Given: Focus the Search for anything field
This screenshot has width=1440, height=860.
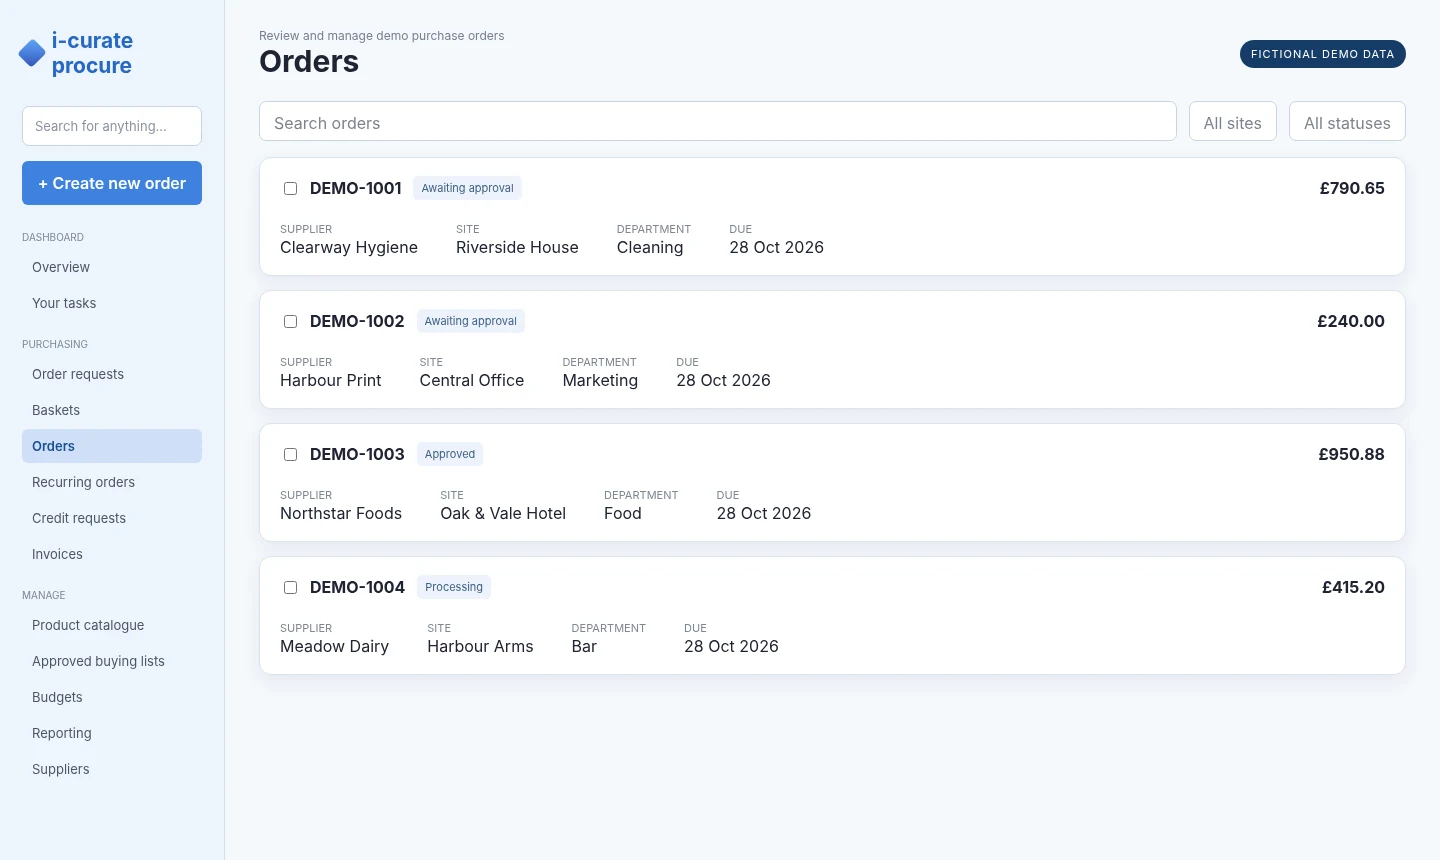Looking at the screenshot, I should [112, 126].
